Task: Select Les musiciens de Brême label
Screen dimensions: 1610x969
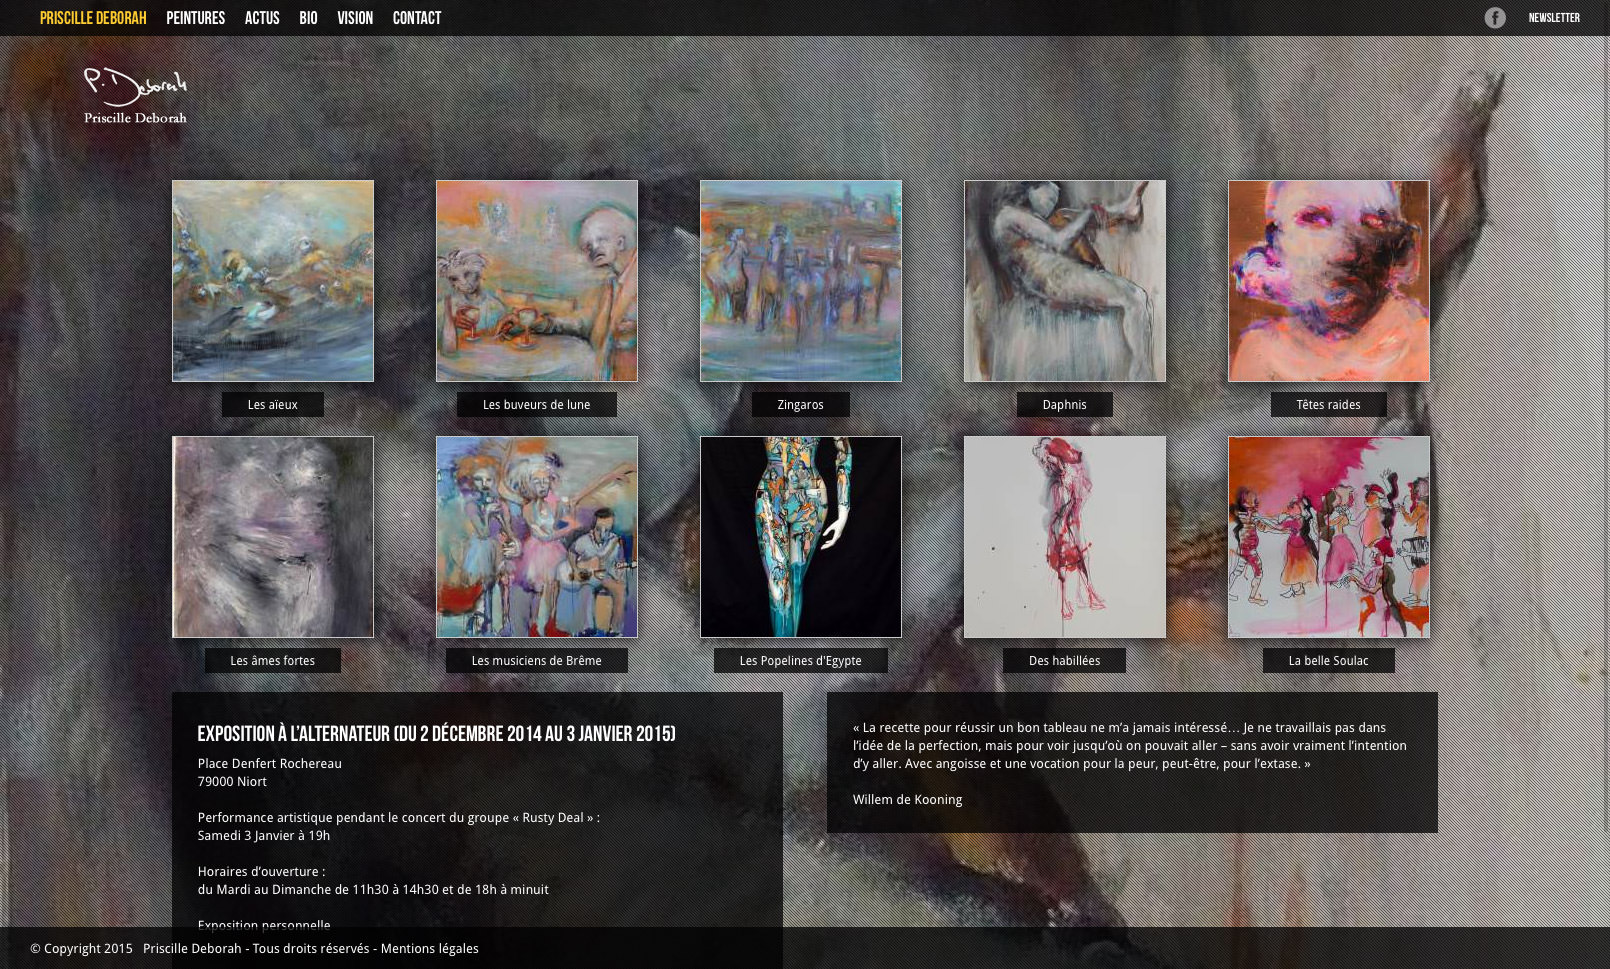Action: pyautogui.click(x=537, y=661)
